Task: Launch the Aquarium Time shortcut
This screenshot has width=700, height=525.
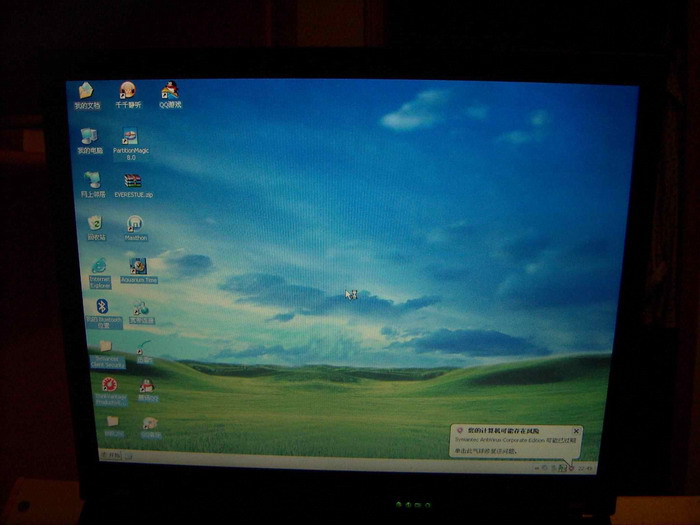Action: (139, 267)
